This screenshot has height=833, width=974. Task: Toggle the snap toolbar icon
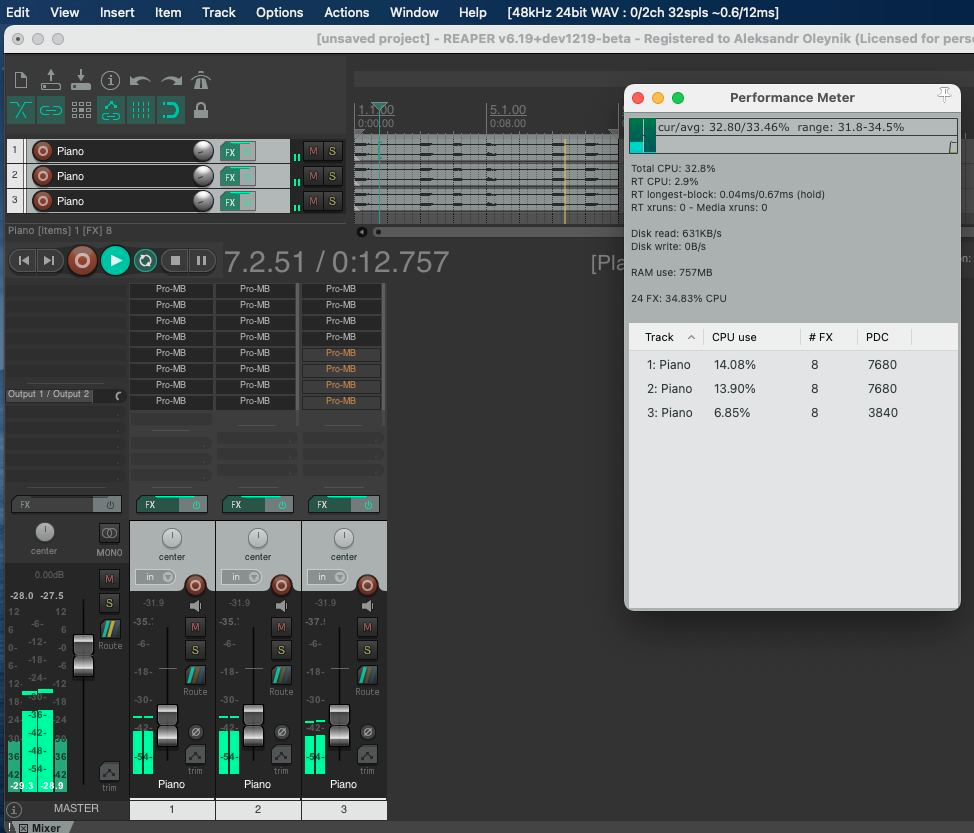pos(170,111)
